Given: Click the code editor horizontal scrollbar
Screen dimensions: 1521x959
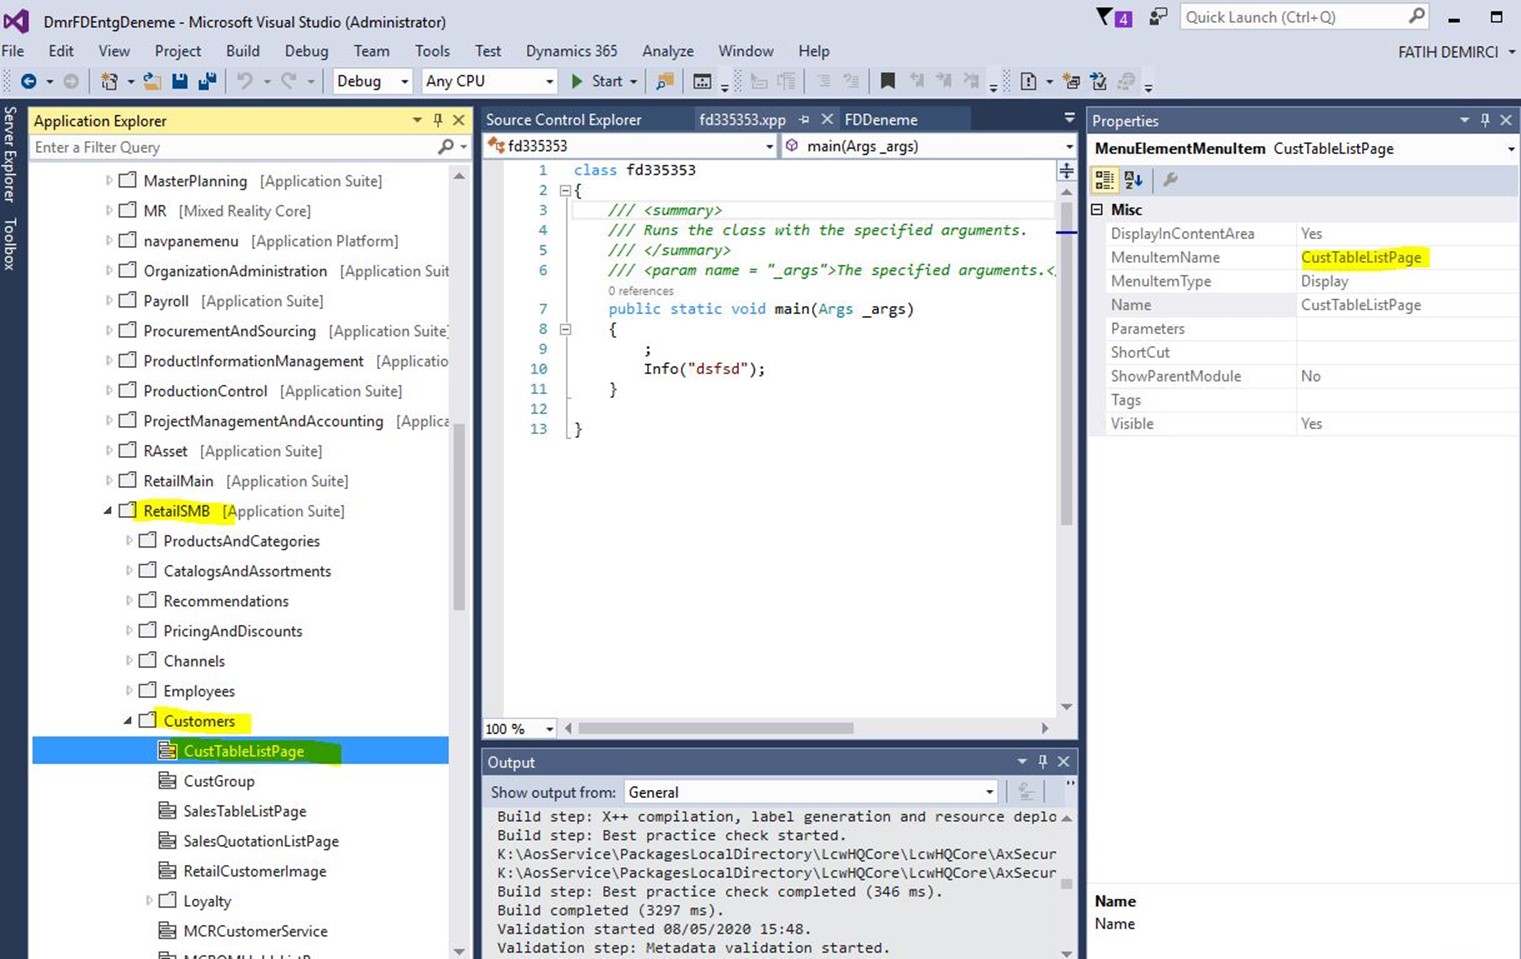Looking at the screenshot, I should (x=715, y=728).
